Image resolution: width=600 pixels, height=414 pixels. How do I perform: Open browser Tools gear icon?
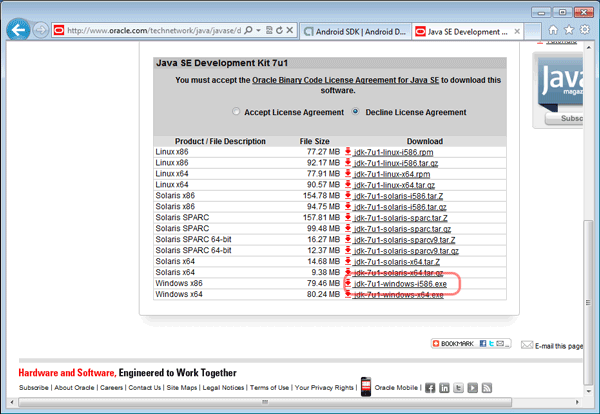585,30
